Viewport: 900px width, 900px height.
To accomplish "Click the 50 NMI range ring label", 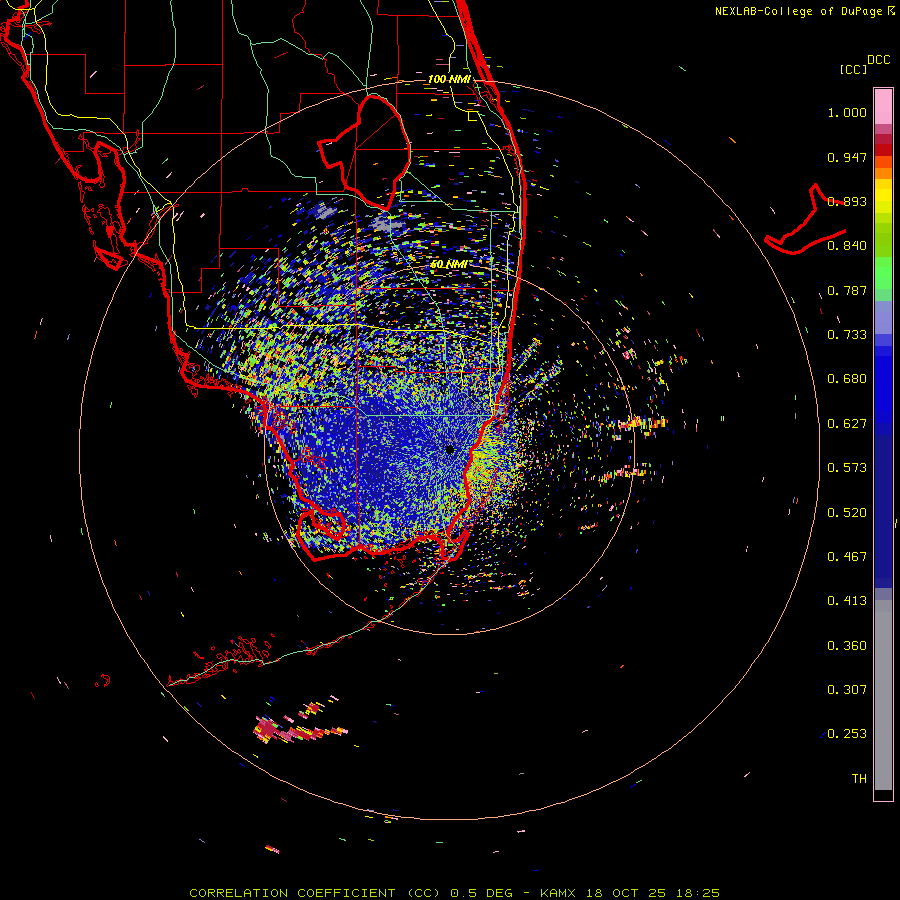I will (448, 264).
